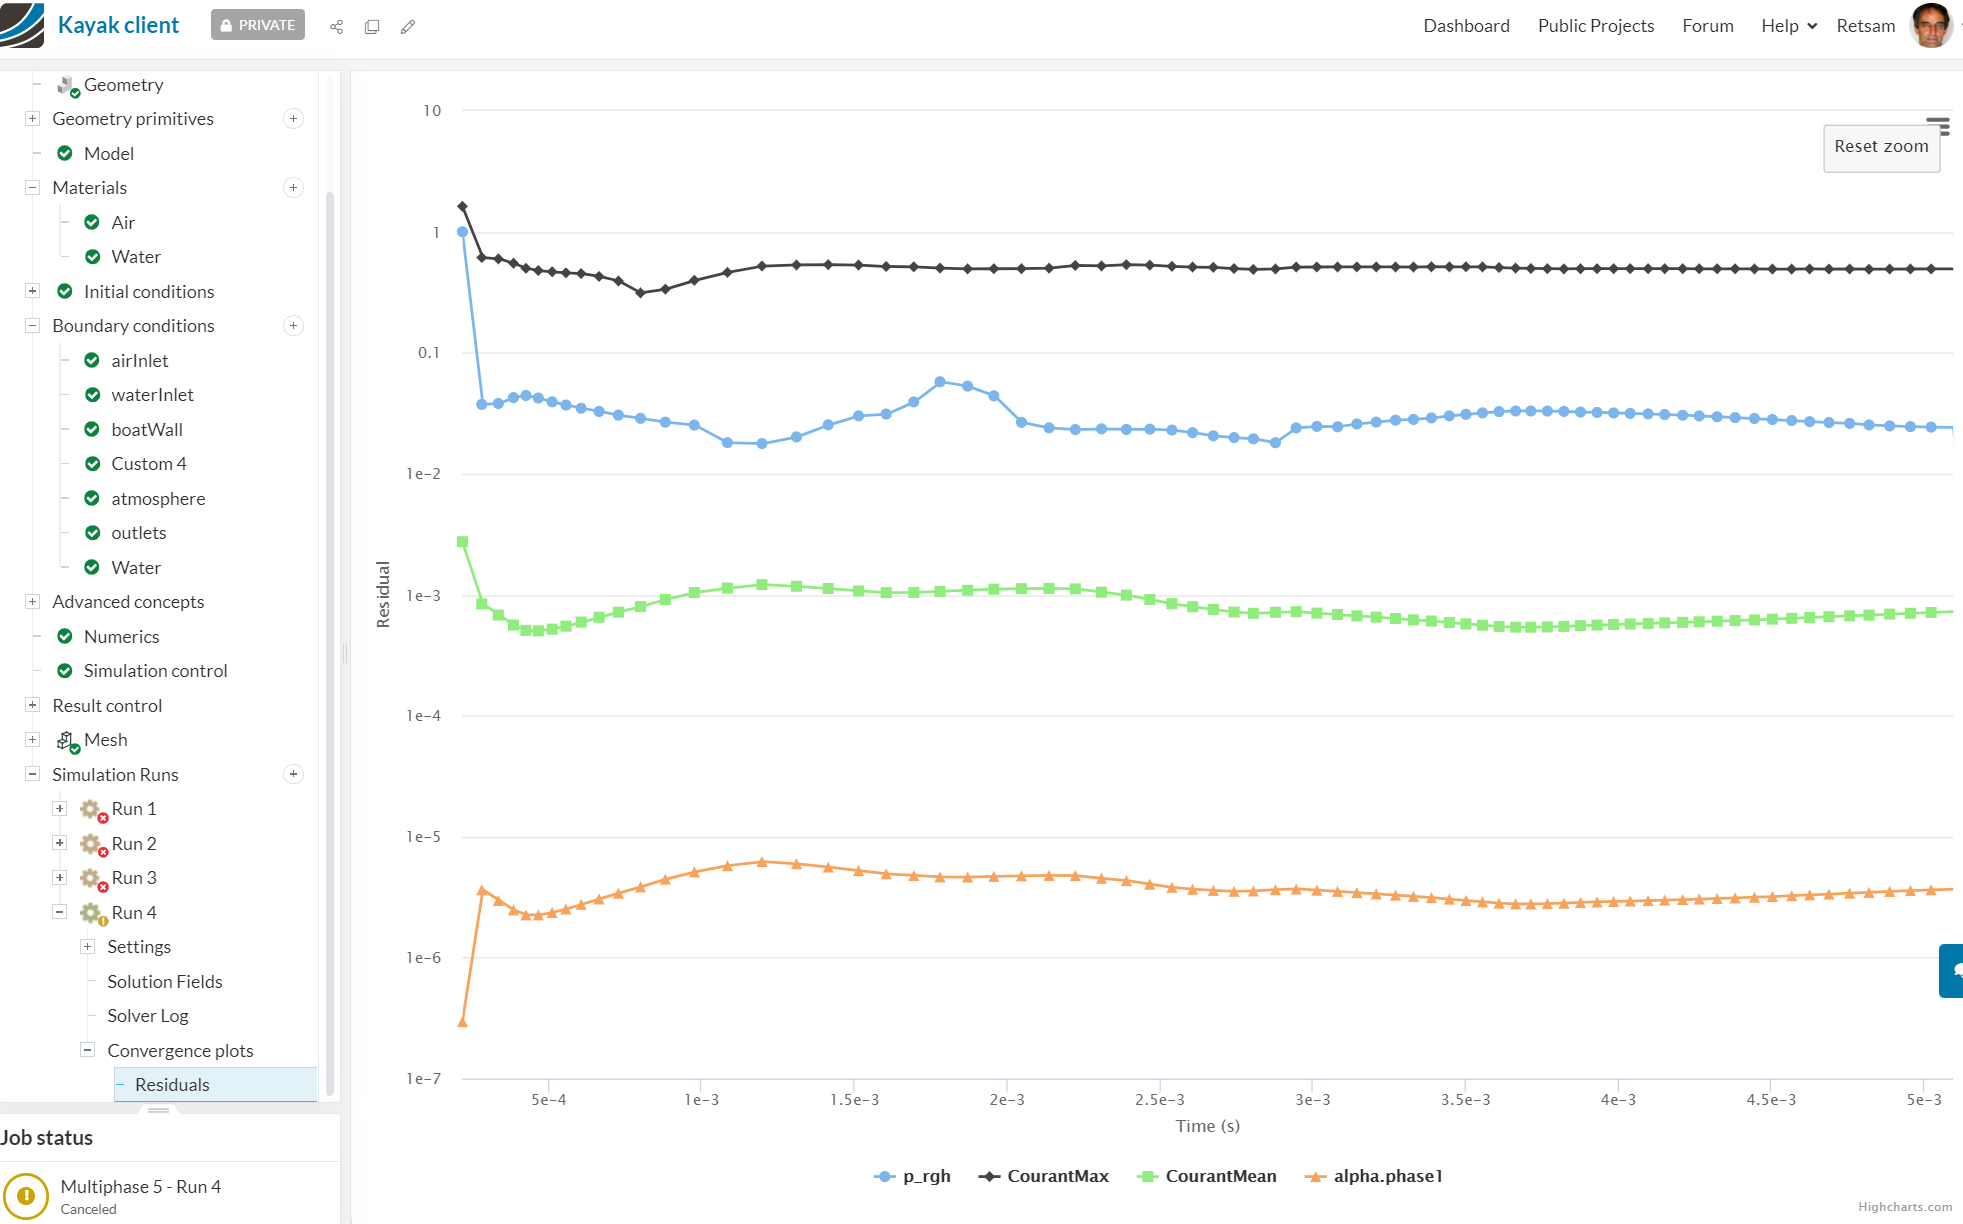Add a new boundary condition
1963x1224 pixels.
click(293, 326)
